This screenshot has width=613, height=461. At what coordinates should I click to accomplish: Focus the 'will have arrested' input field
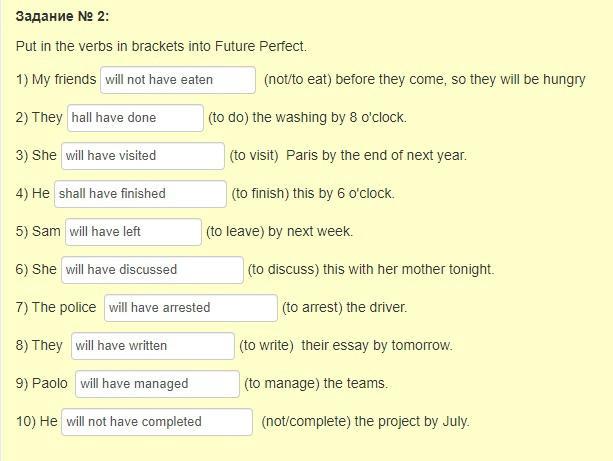(x=191, y=308)
